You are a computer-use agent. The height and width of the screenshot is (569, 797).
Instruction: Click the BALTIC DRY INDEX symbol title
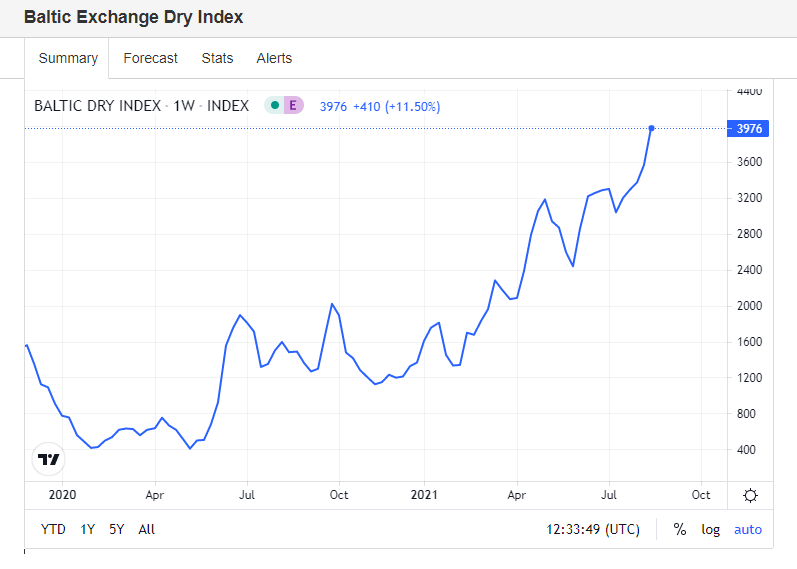(98, 106)
